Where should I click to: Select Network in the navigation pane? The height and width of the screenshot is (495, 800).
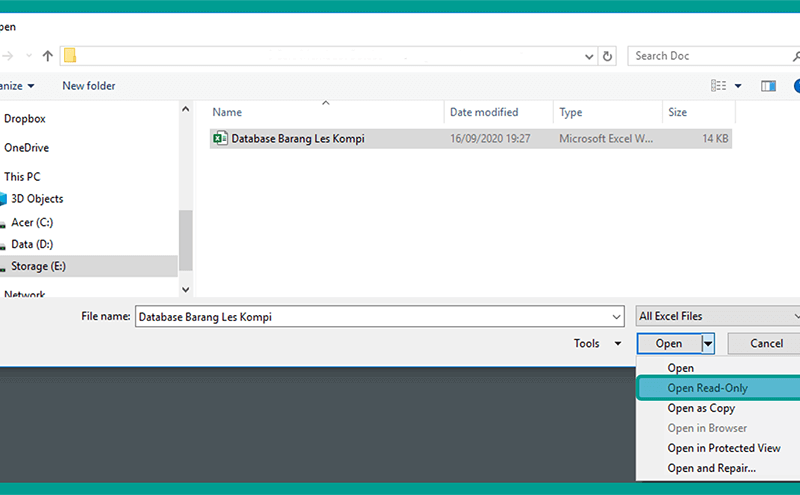[24, 293]
